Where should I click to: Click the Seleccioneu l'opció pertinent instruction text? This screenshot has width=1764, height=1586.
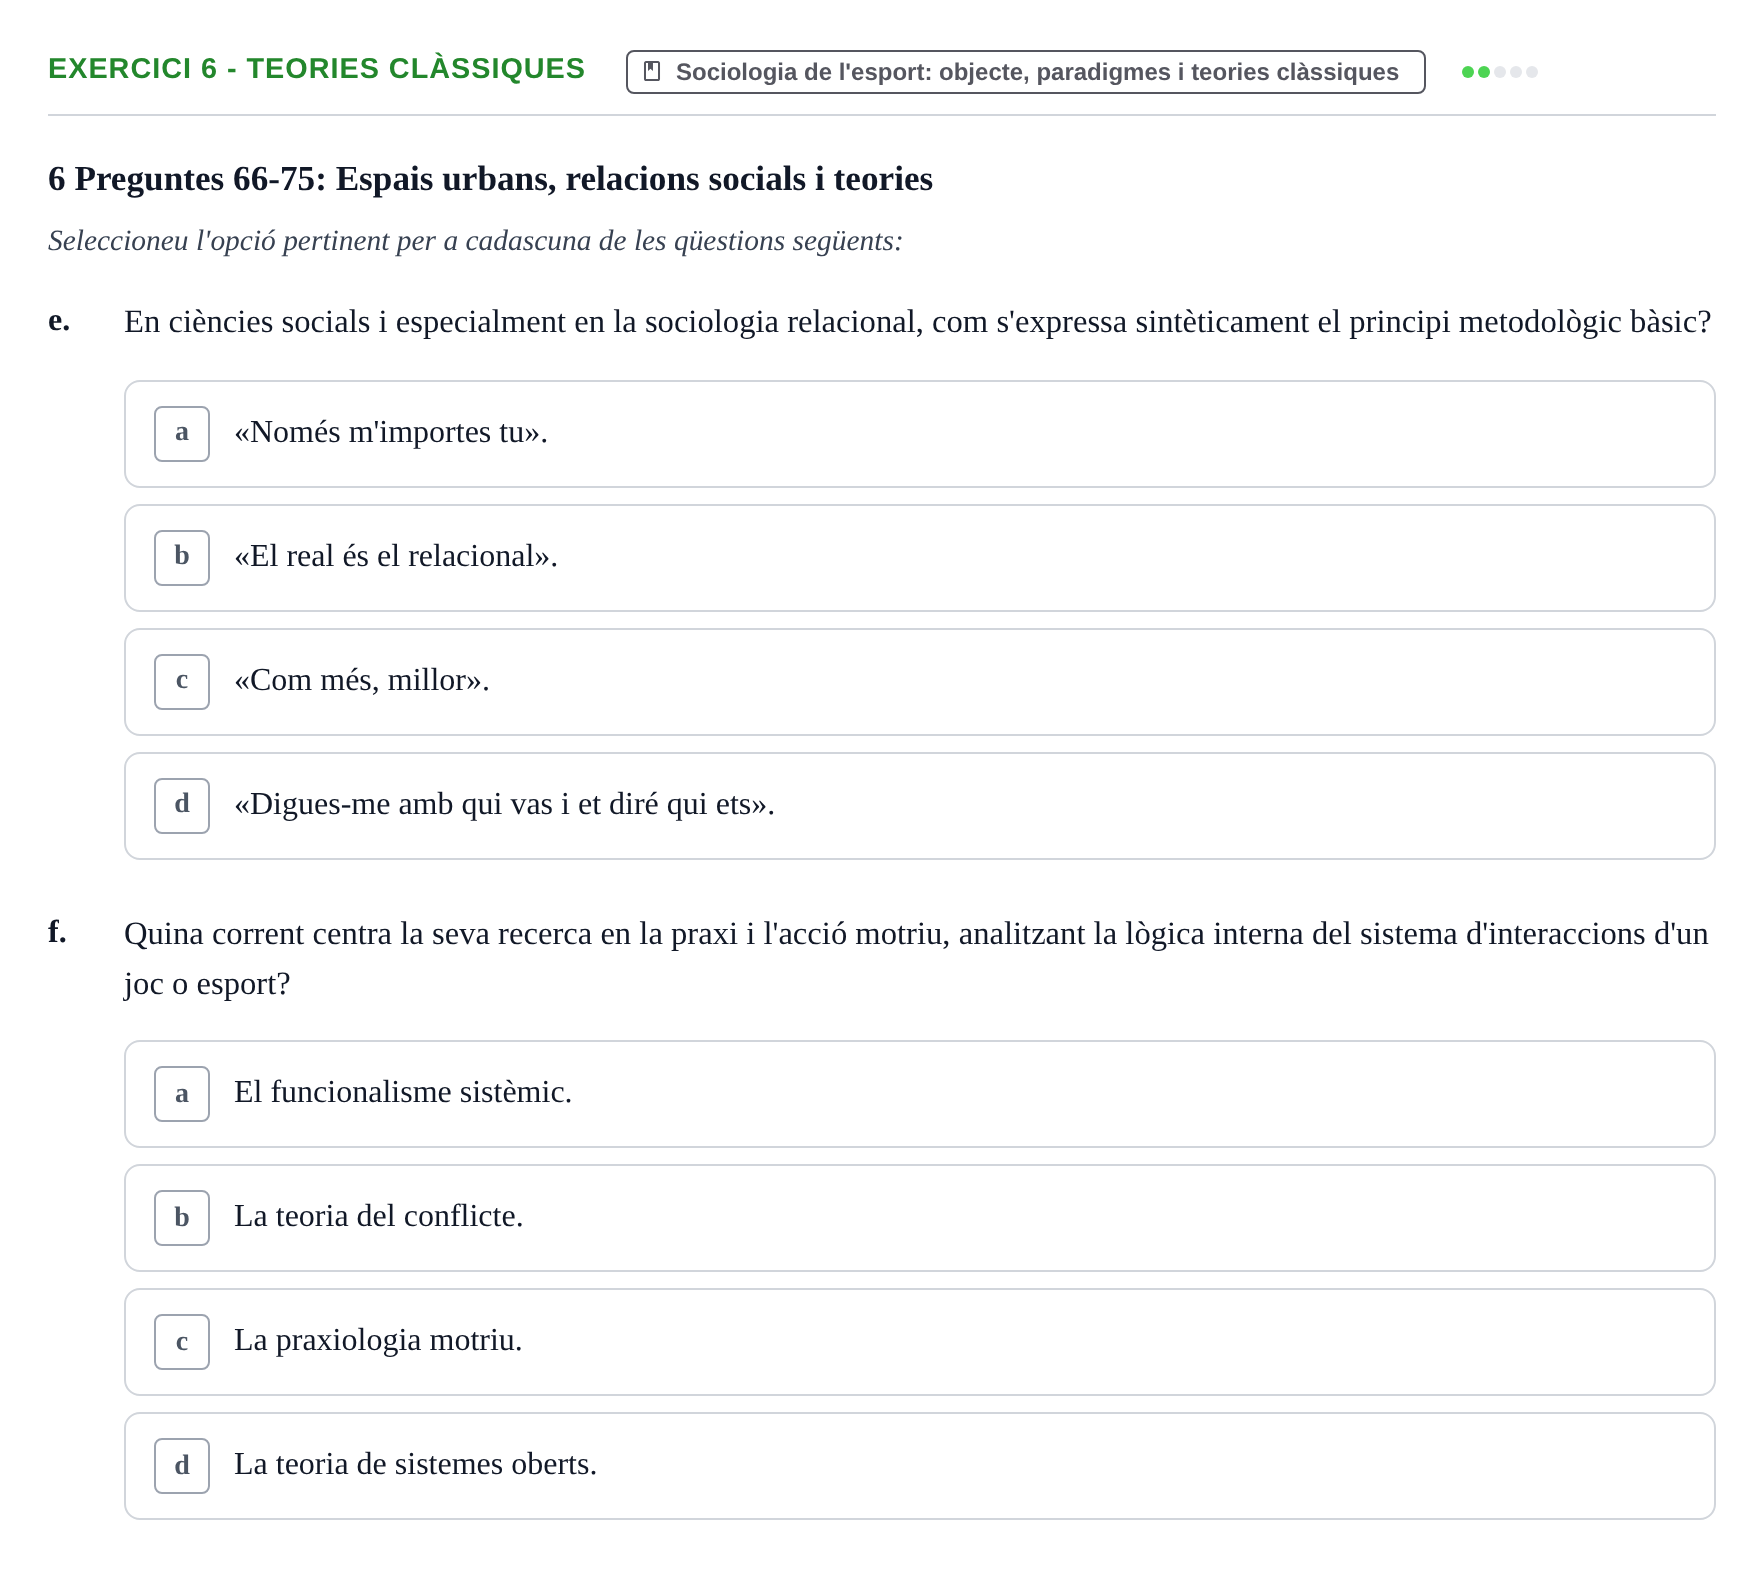[x=475, y=241]
